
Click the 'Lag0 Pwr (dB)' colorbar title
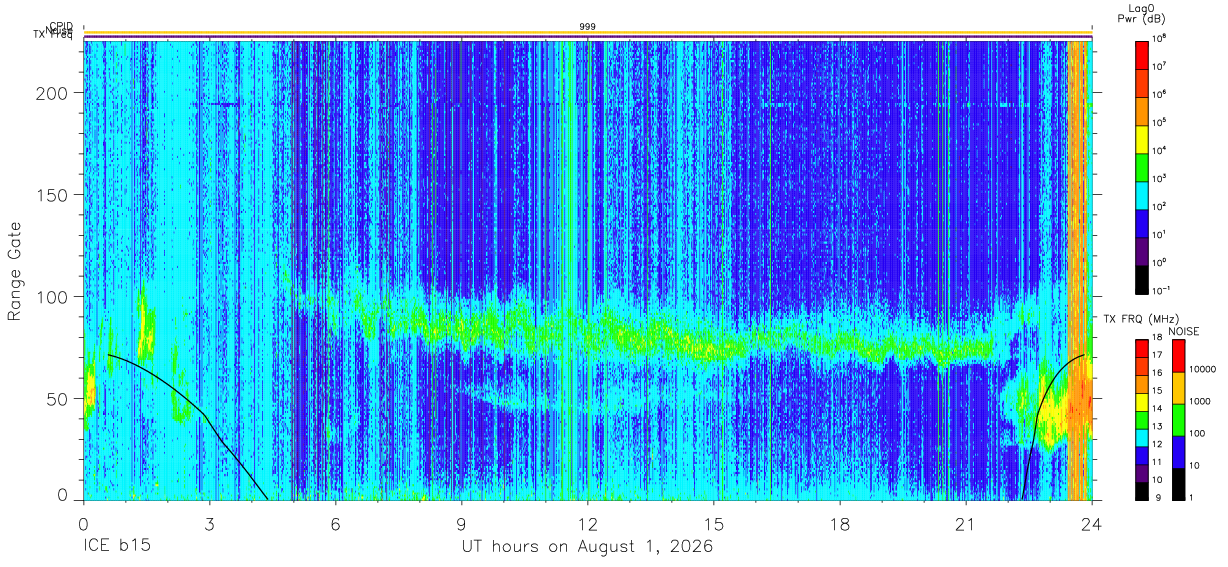coord(1142,13)
